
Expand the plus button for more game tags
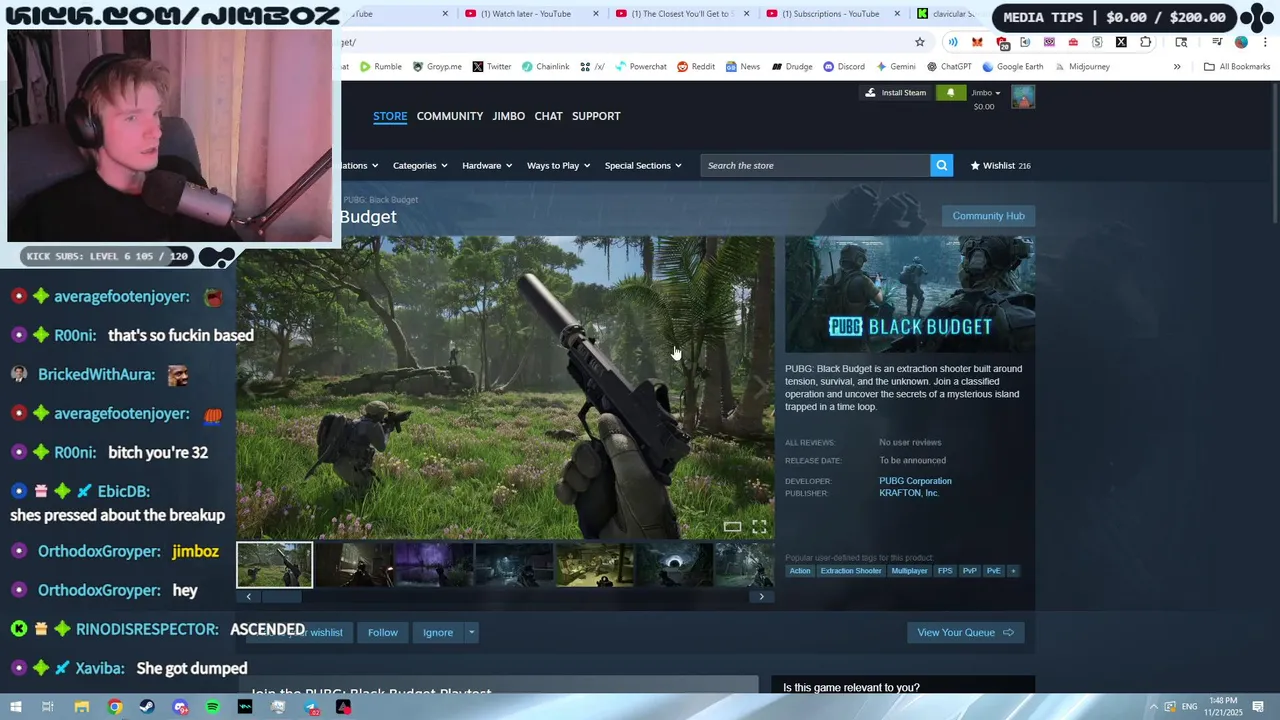click(x=1013, y=571)
